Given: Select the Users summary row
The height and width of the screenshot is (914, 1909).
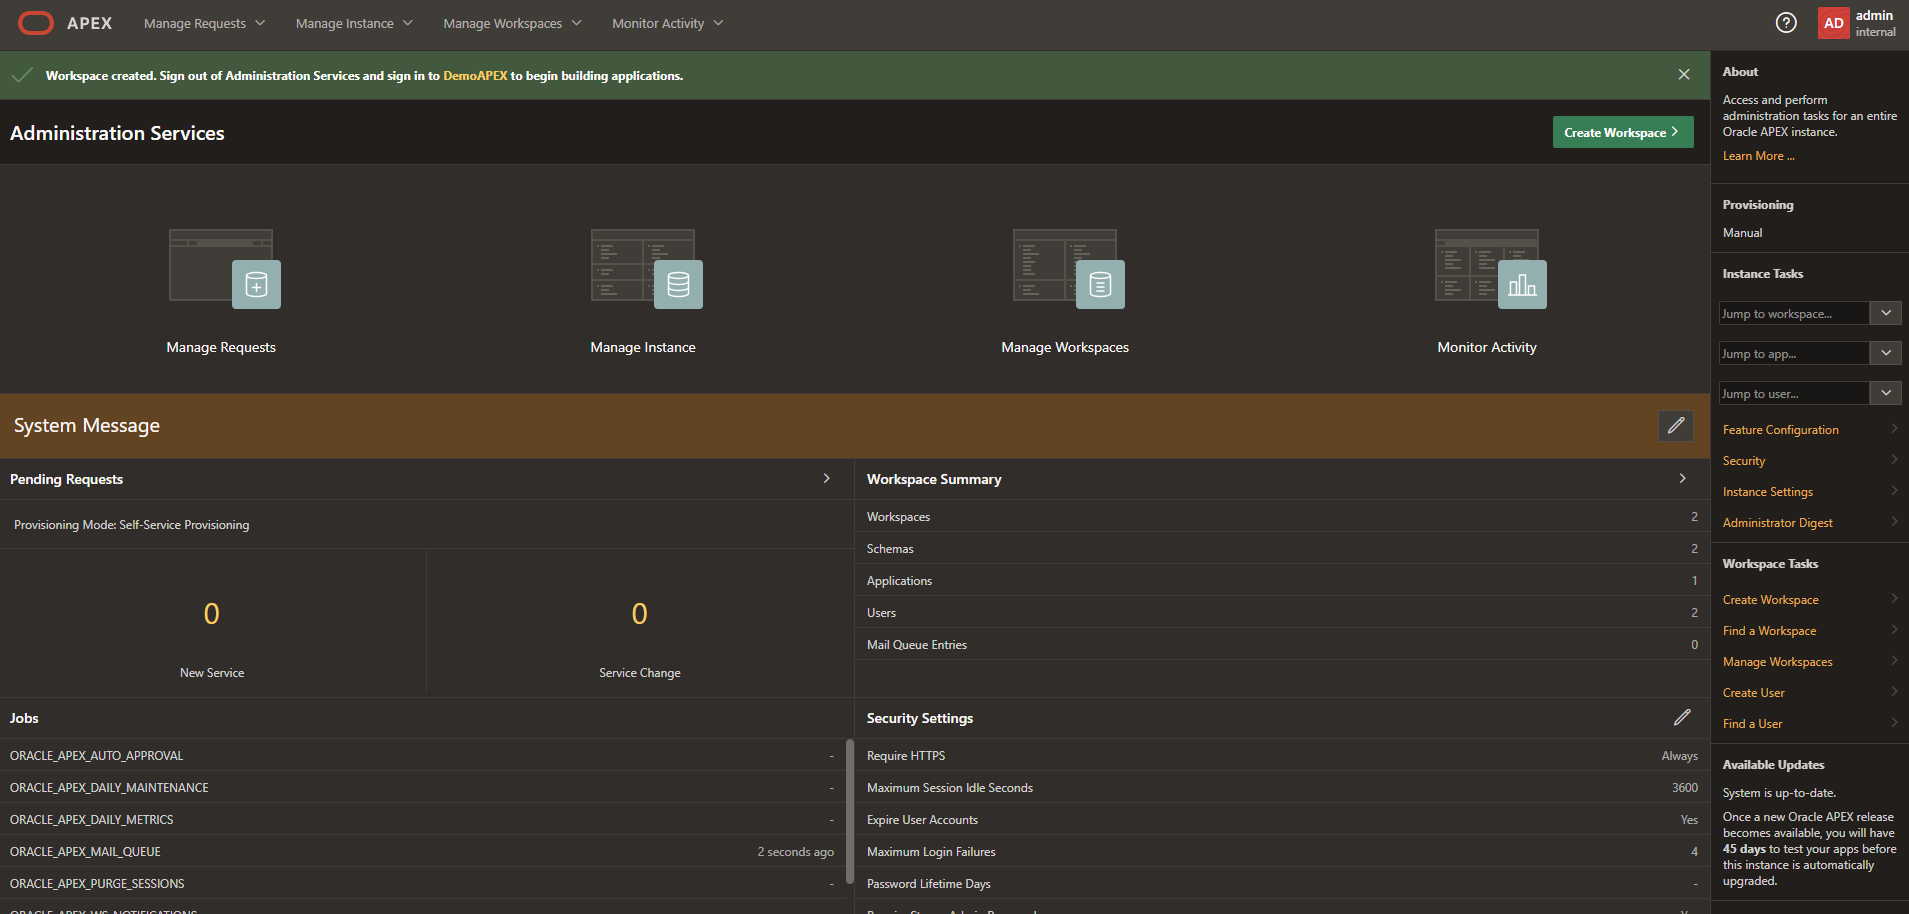Looking at the screenshot, I should click(x=1282, y=613).
